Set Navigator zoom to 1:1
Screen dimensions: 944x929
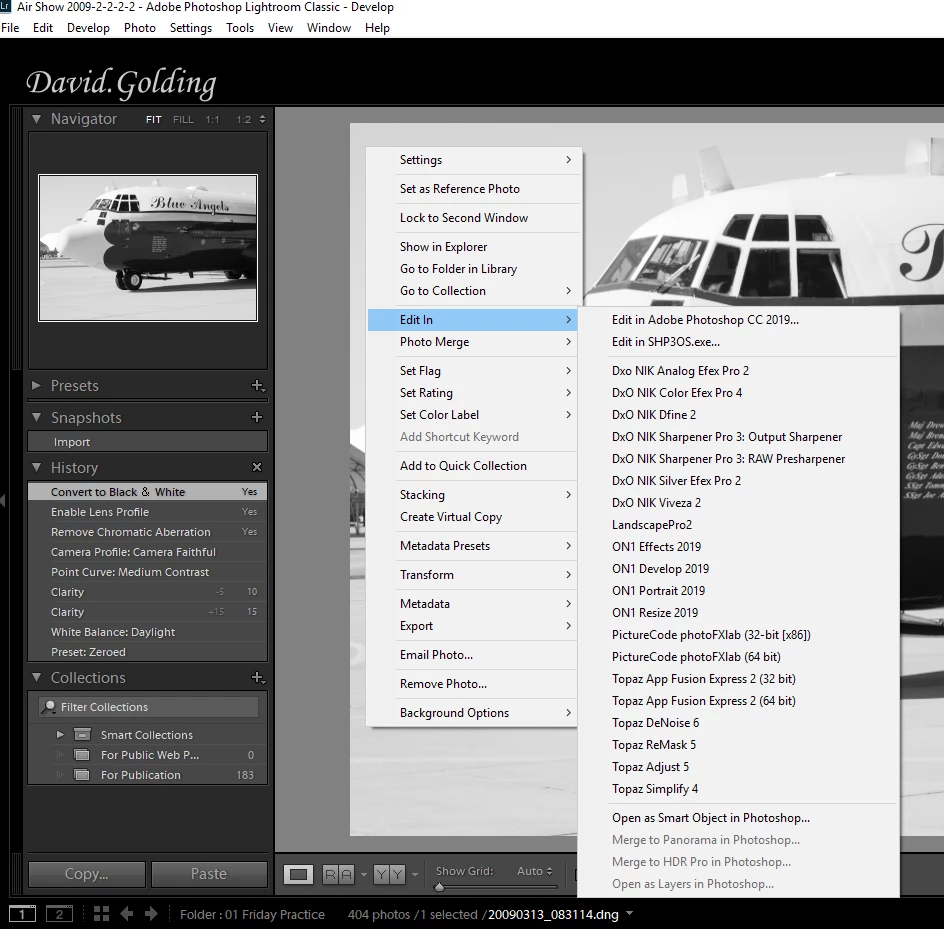pyautogui.click(x=212, y=120)
